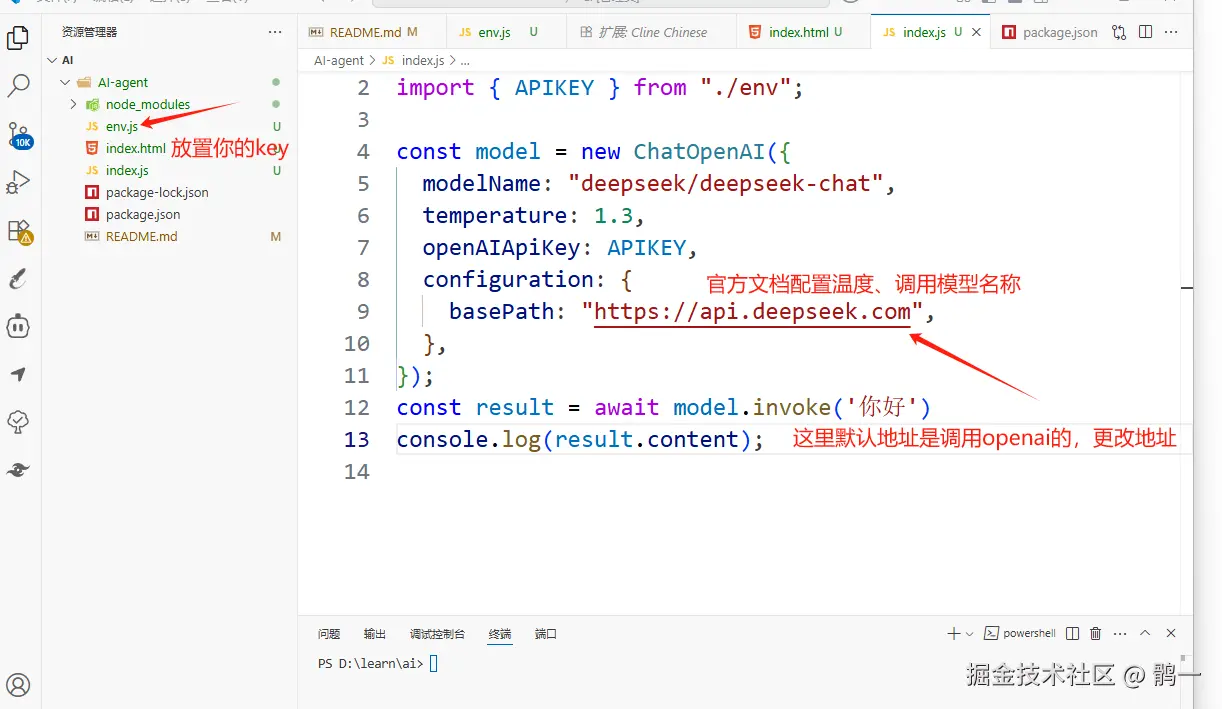Open the Cline robot icon view
1222x709 pixels.
pyautogui.click(x=18, y=326)
